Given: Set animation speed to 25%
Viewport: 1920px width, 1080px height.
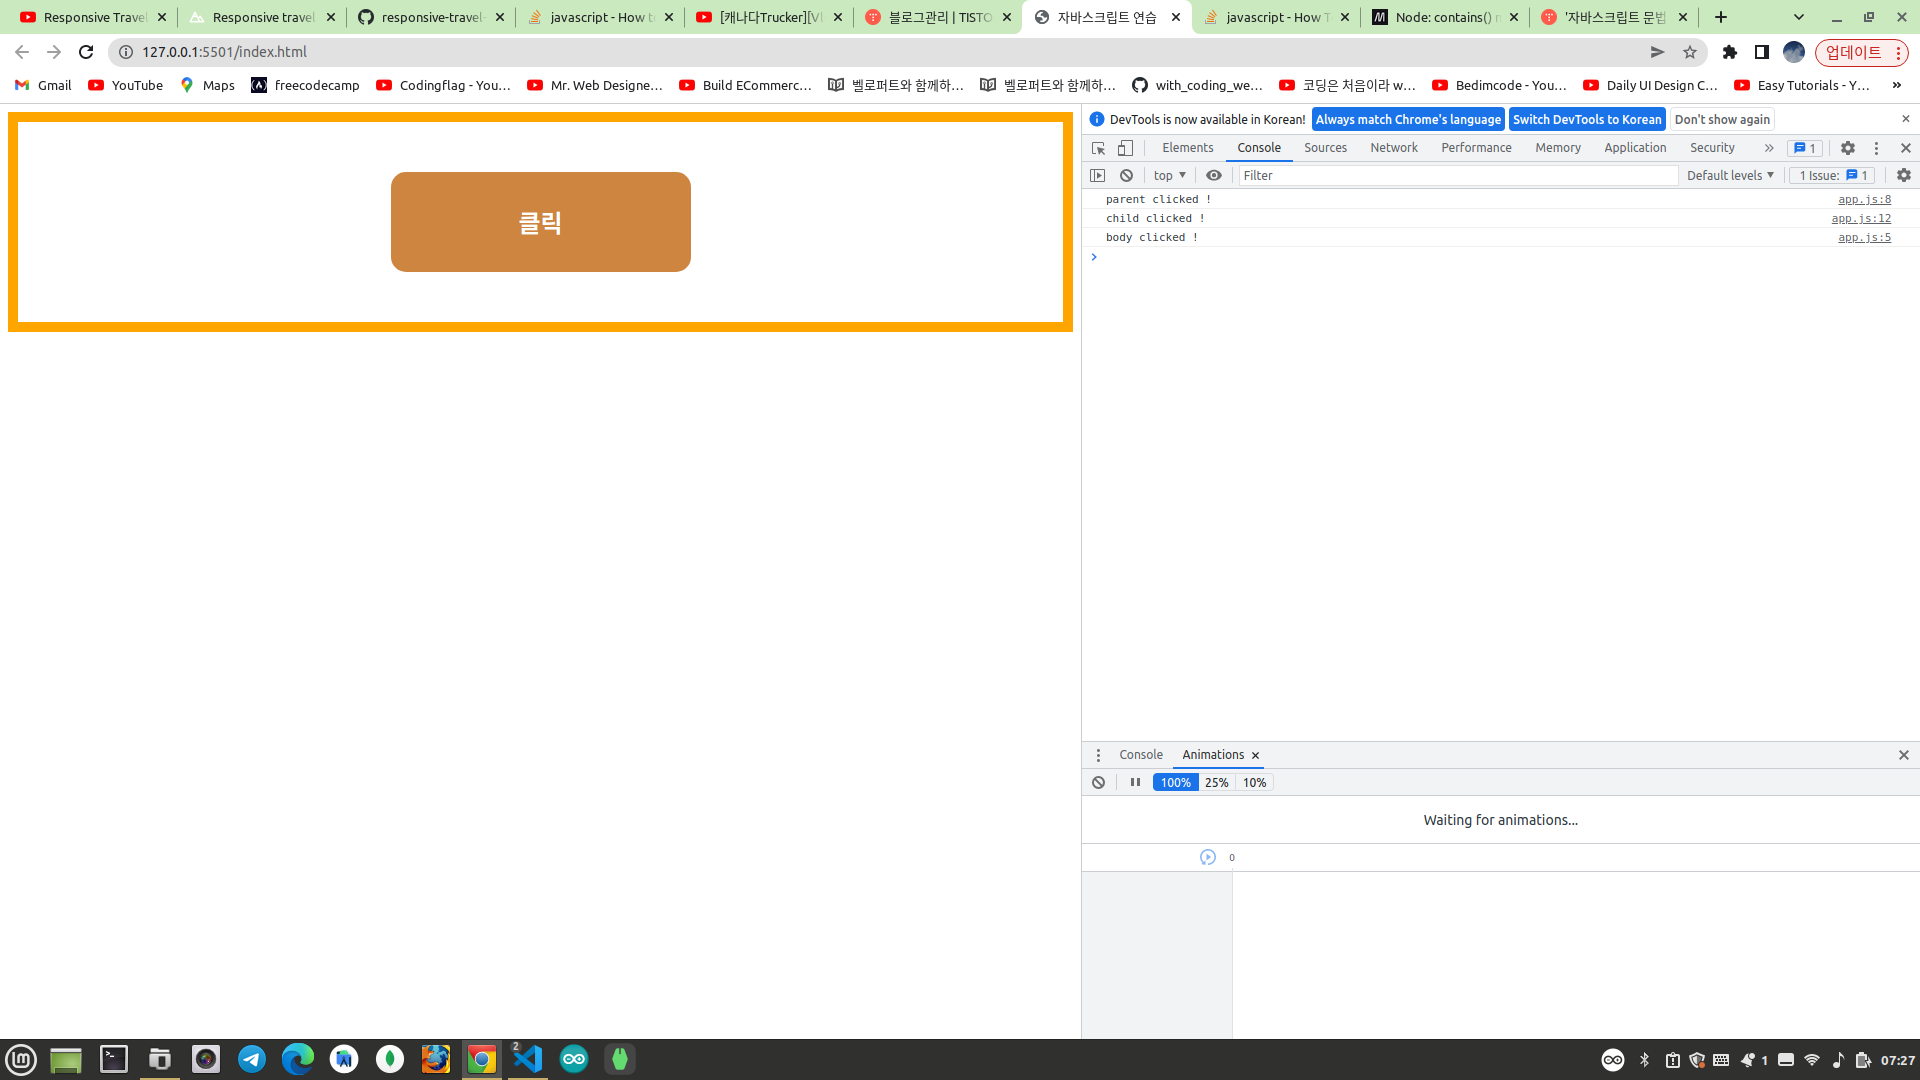Looking at the screenshot, I should [x=1216, y=782].
